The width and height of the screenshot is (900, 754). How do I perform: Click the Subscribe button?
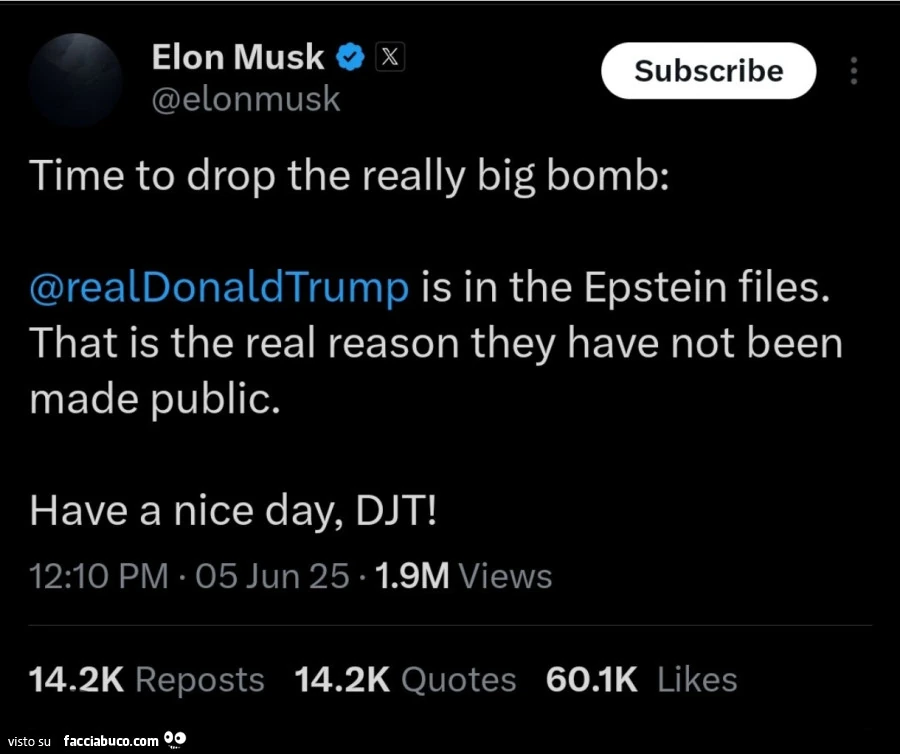coord(708,71)
